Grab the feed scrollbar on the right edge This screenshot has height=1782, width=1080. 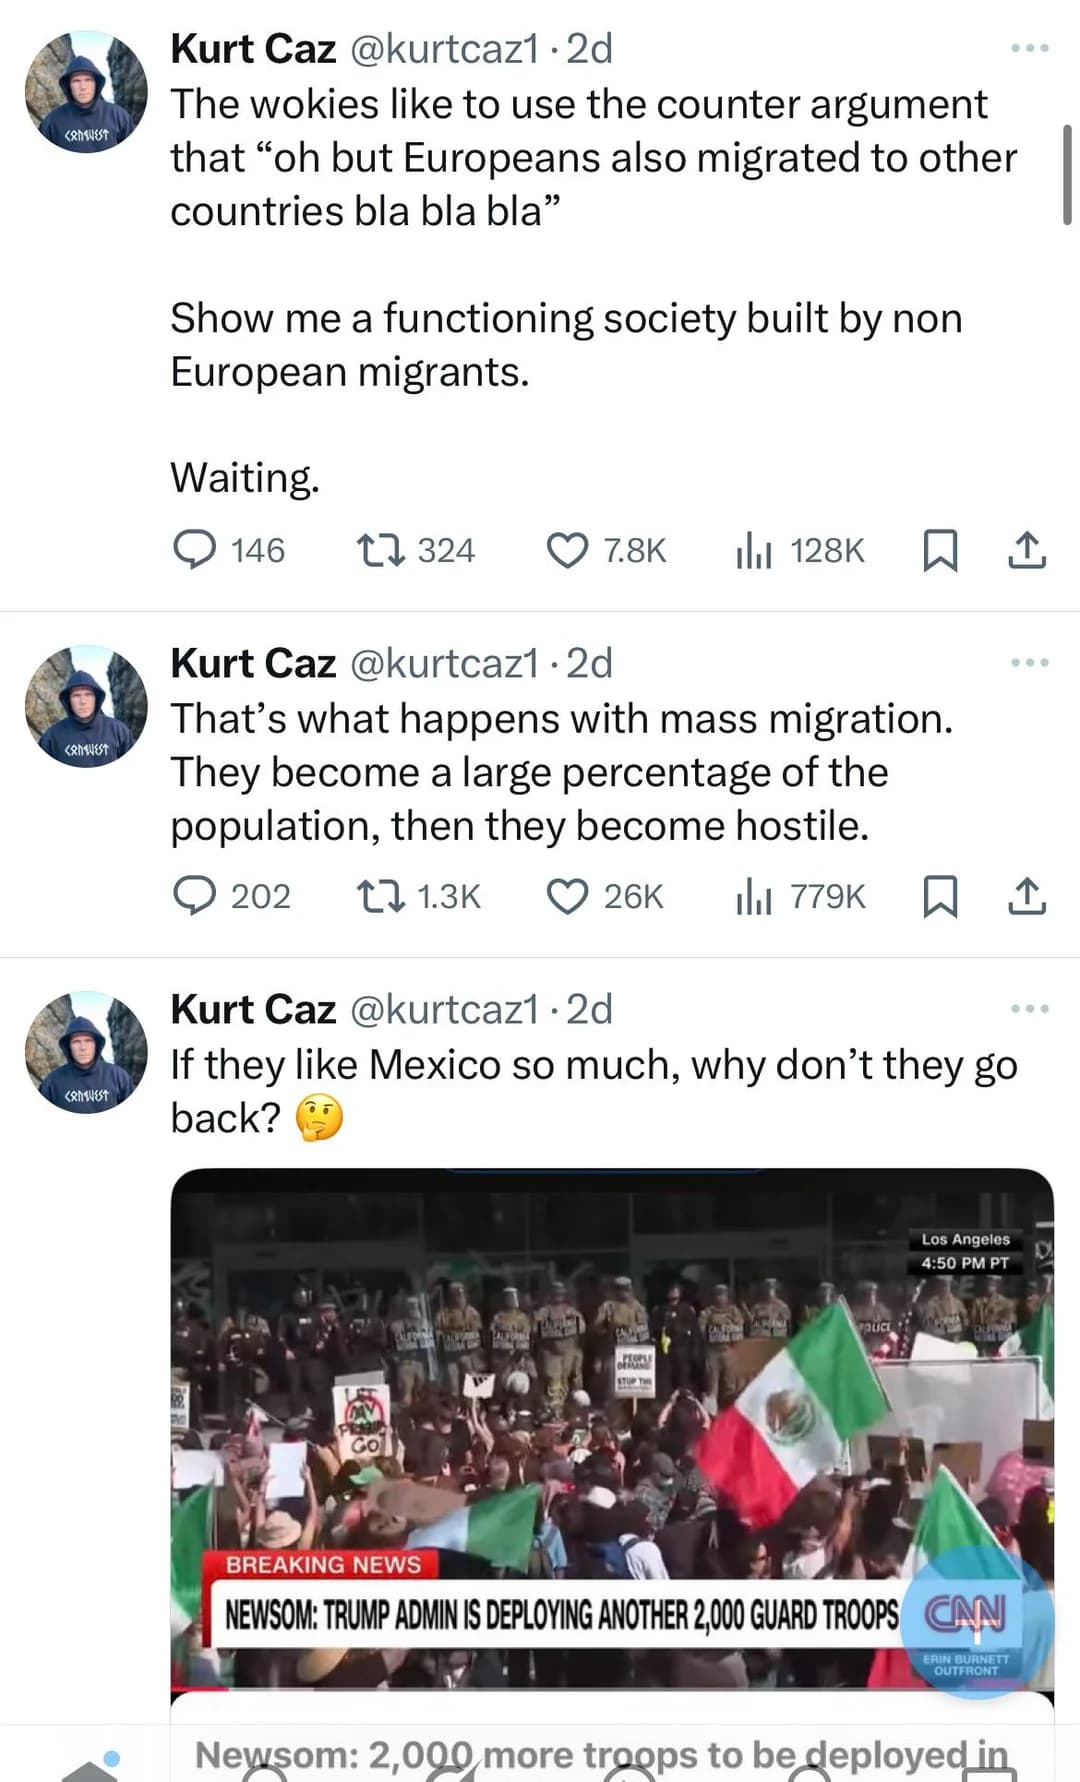click(1067, 175)
